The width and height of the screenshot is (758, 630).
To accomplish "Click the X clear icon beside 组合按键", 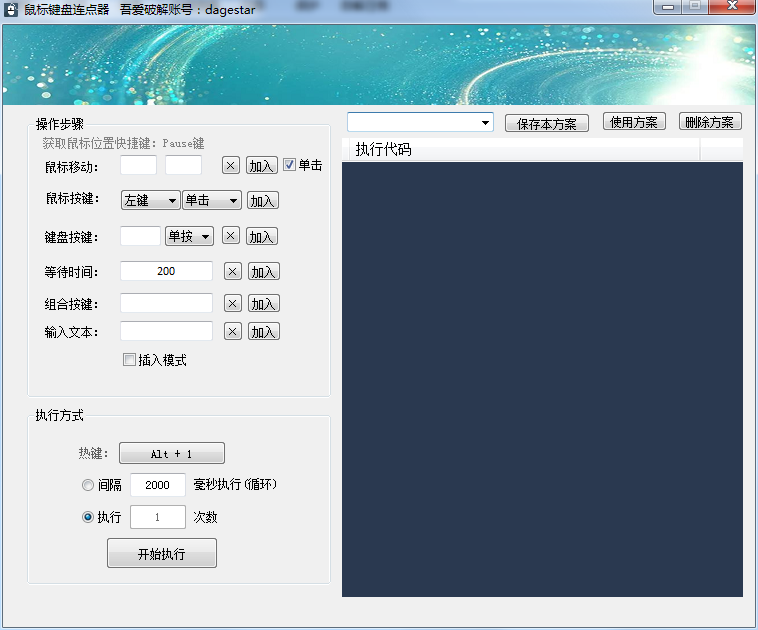I will (x=232, y=303).
